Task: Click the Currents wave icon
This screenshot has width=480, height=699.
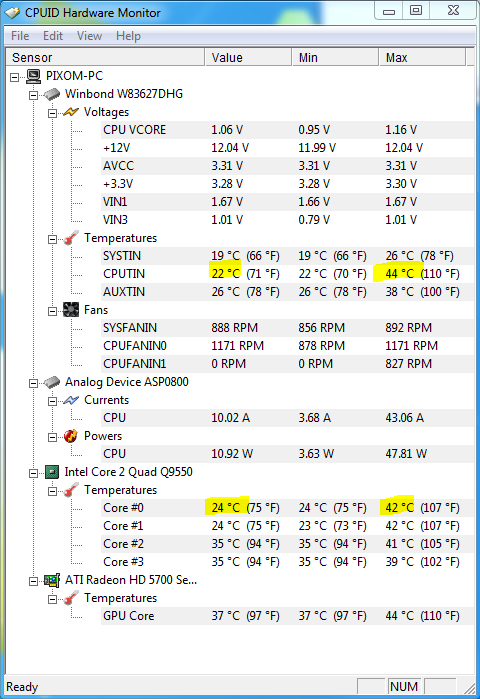Action: click(x=71, y=400)
